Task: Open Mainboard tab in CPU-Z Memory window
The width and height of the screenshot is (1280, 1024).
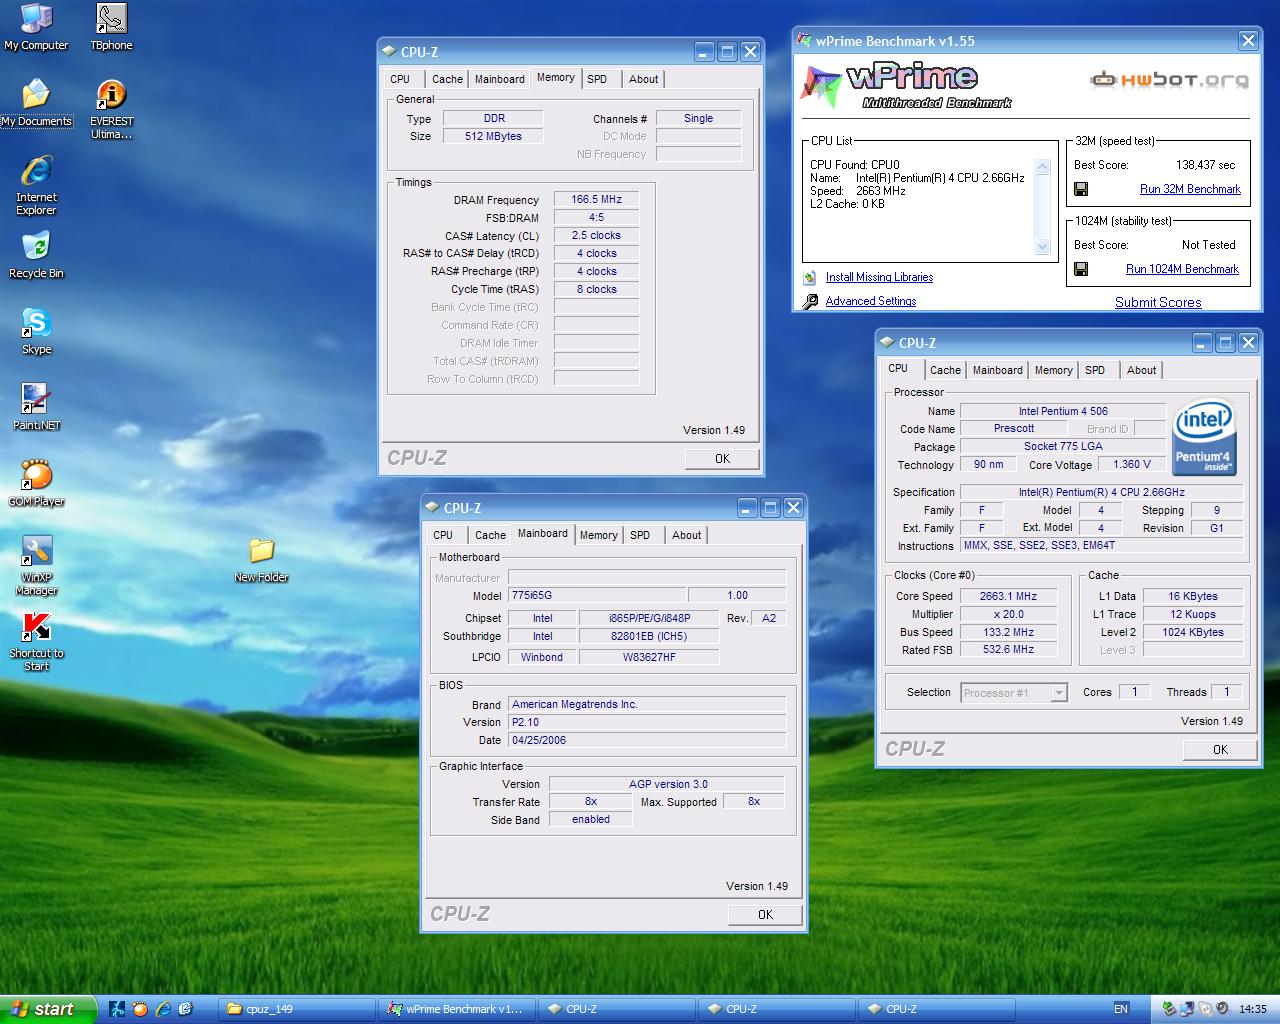Action: tap(500, 79)
